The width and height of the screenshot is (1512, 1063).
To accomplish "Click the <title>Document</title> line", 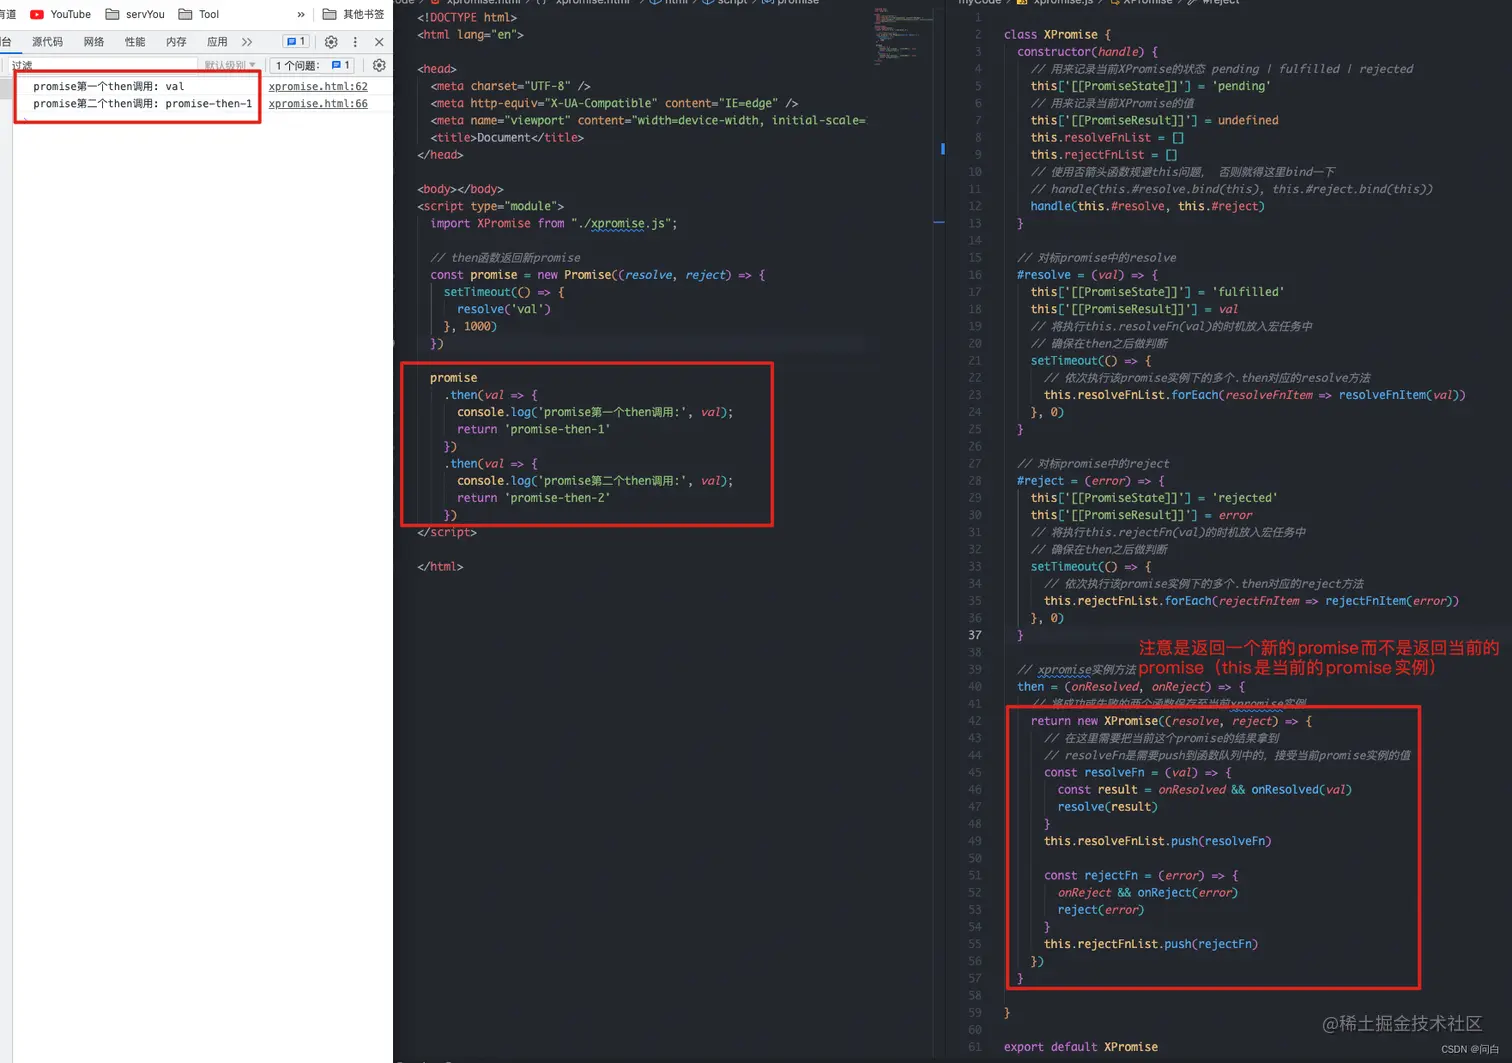I will pyautogui.click(x=507, y=138).
